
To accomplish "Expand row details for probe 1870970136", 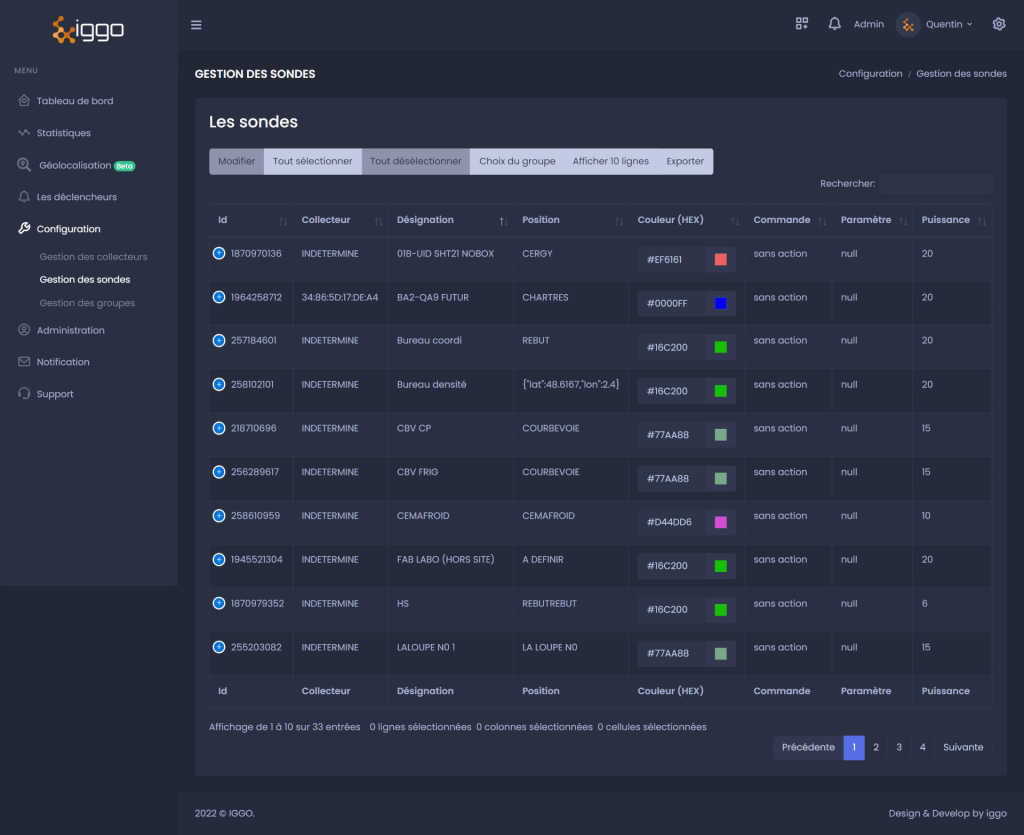I will pos(219,253).
